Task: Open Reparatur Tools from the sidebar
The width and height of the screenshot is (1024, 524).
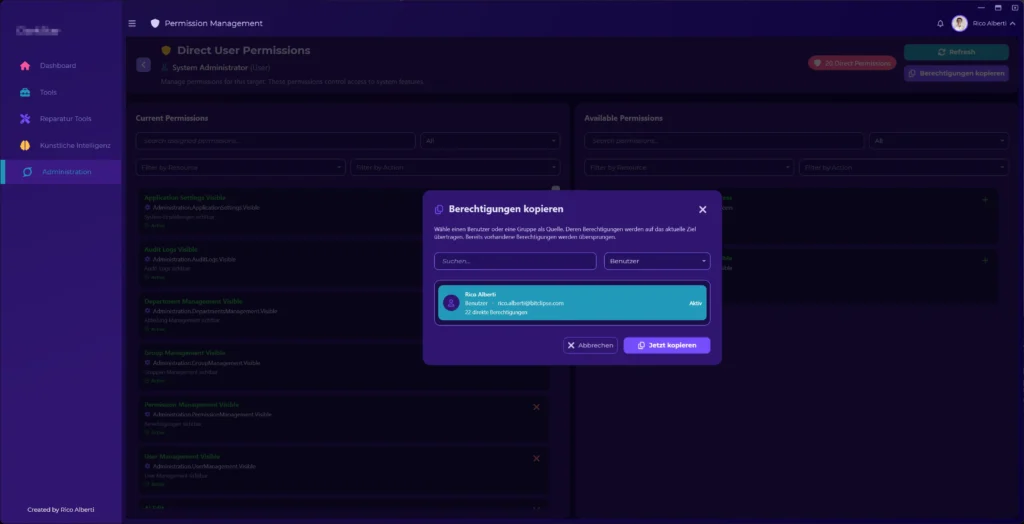Action: point(61,119)
